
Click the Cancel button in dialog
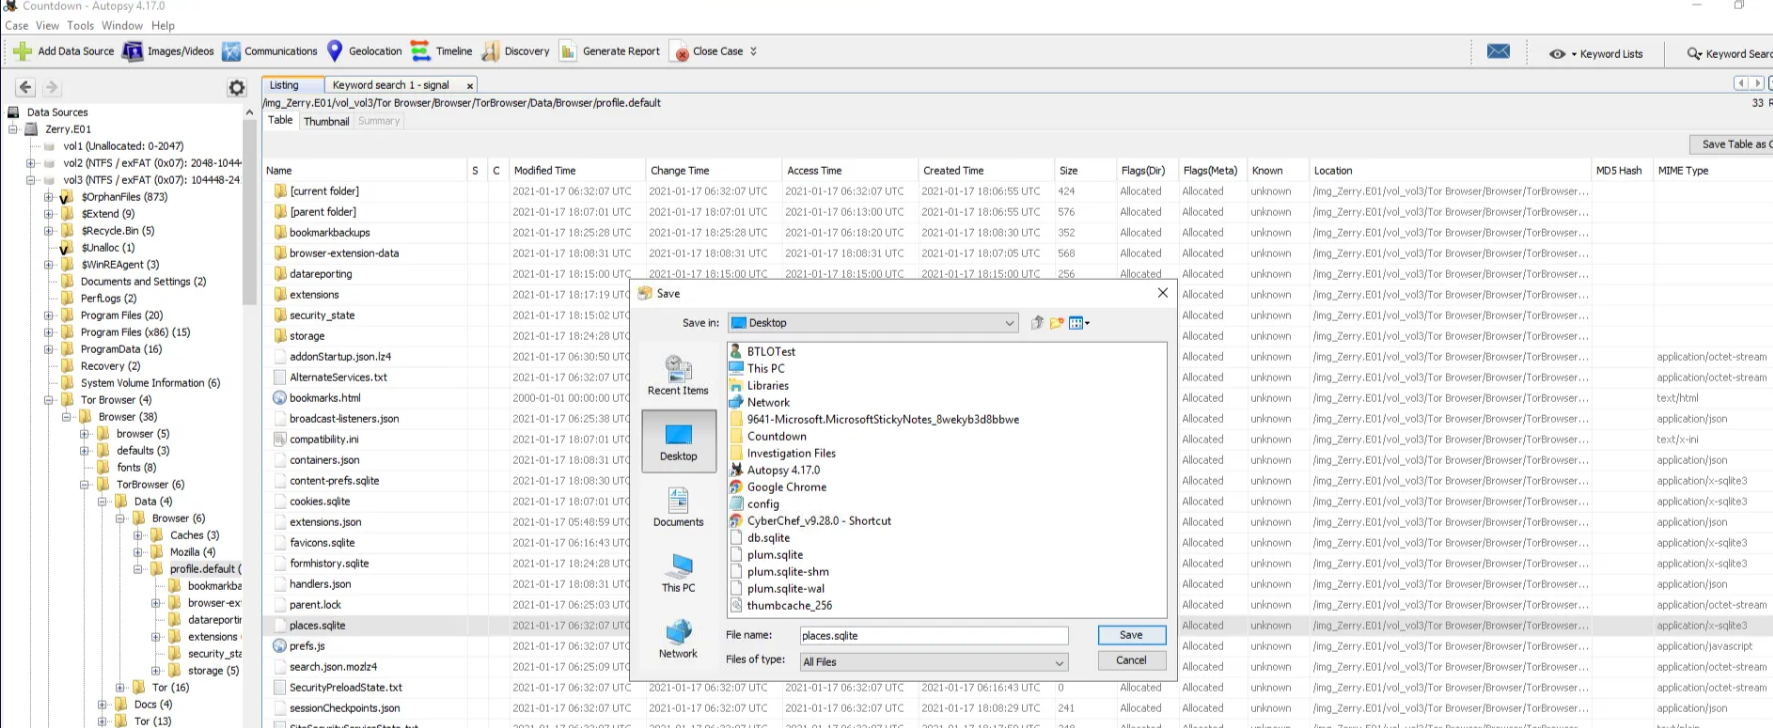pos(1131,660)
